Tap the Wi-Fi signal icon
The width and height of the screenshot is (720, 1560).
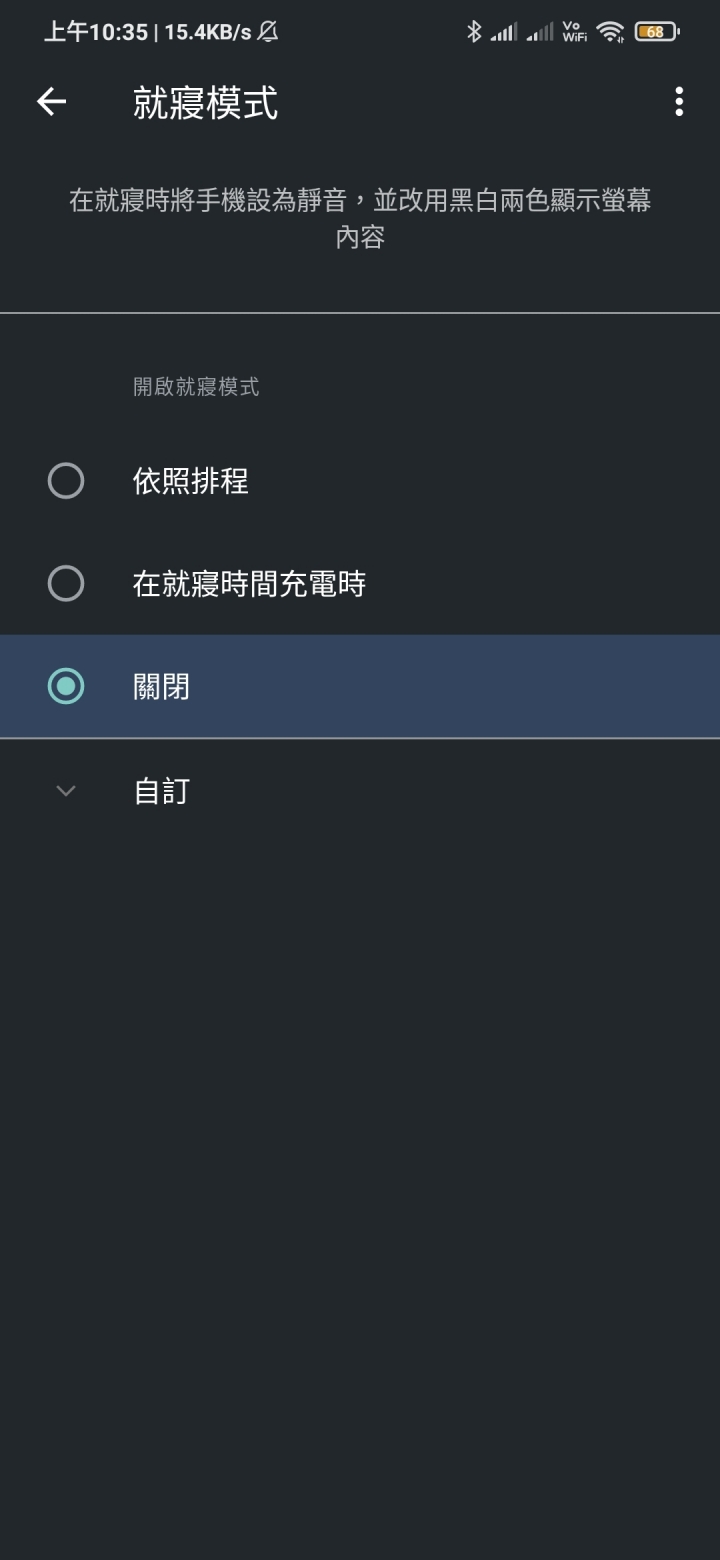(610, 32)
